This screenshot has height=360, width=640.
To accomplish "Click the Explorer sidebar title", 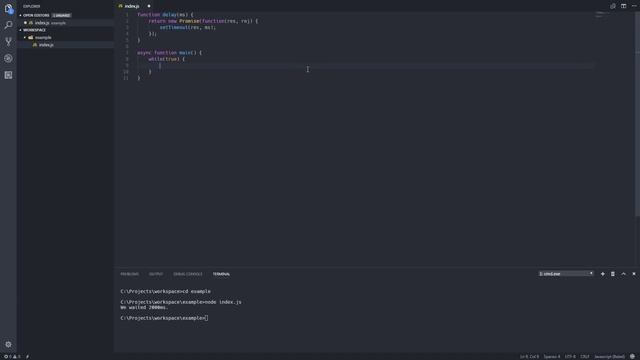I will (31, 6).
